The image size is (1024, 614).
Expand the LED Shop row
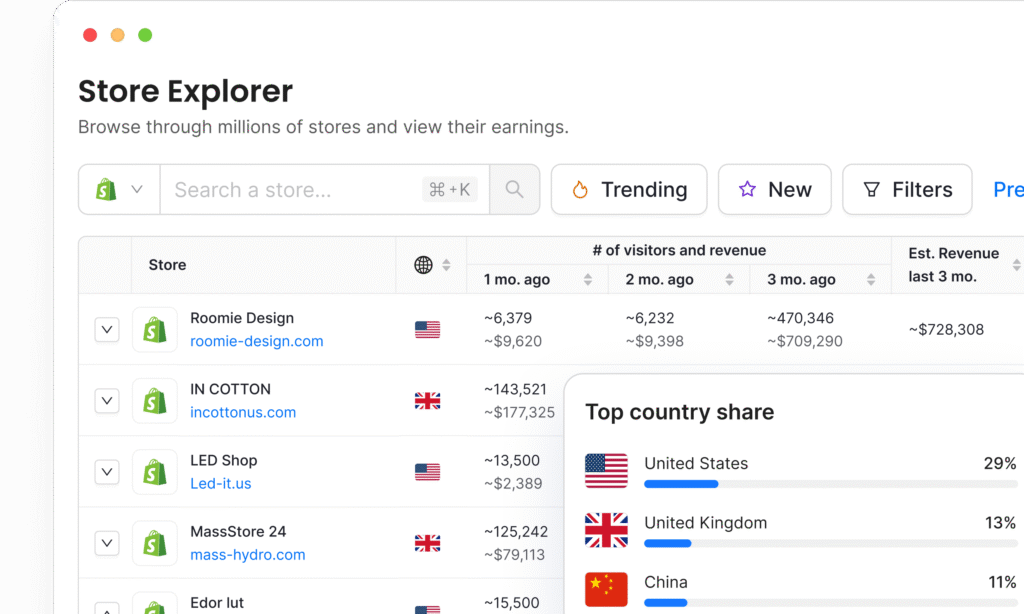coord(107,472)
